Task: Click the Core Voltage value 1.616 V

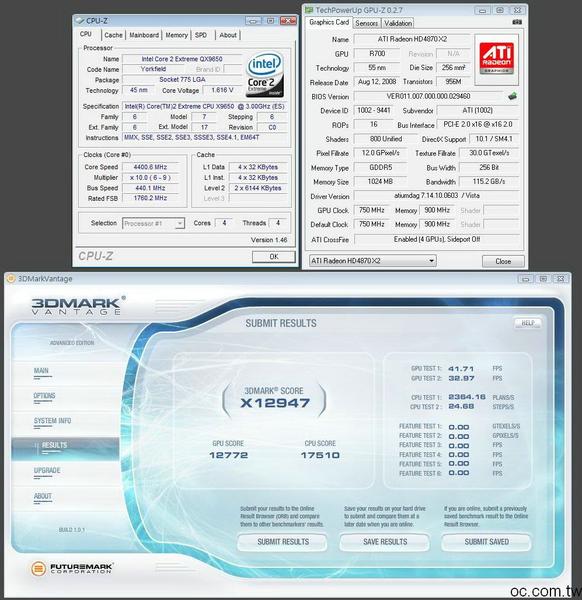Action: pos(222,90)
